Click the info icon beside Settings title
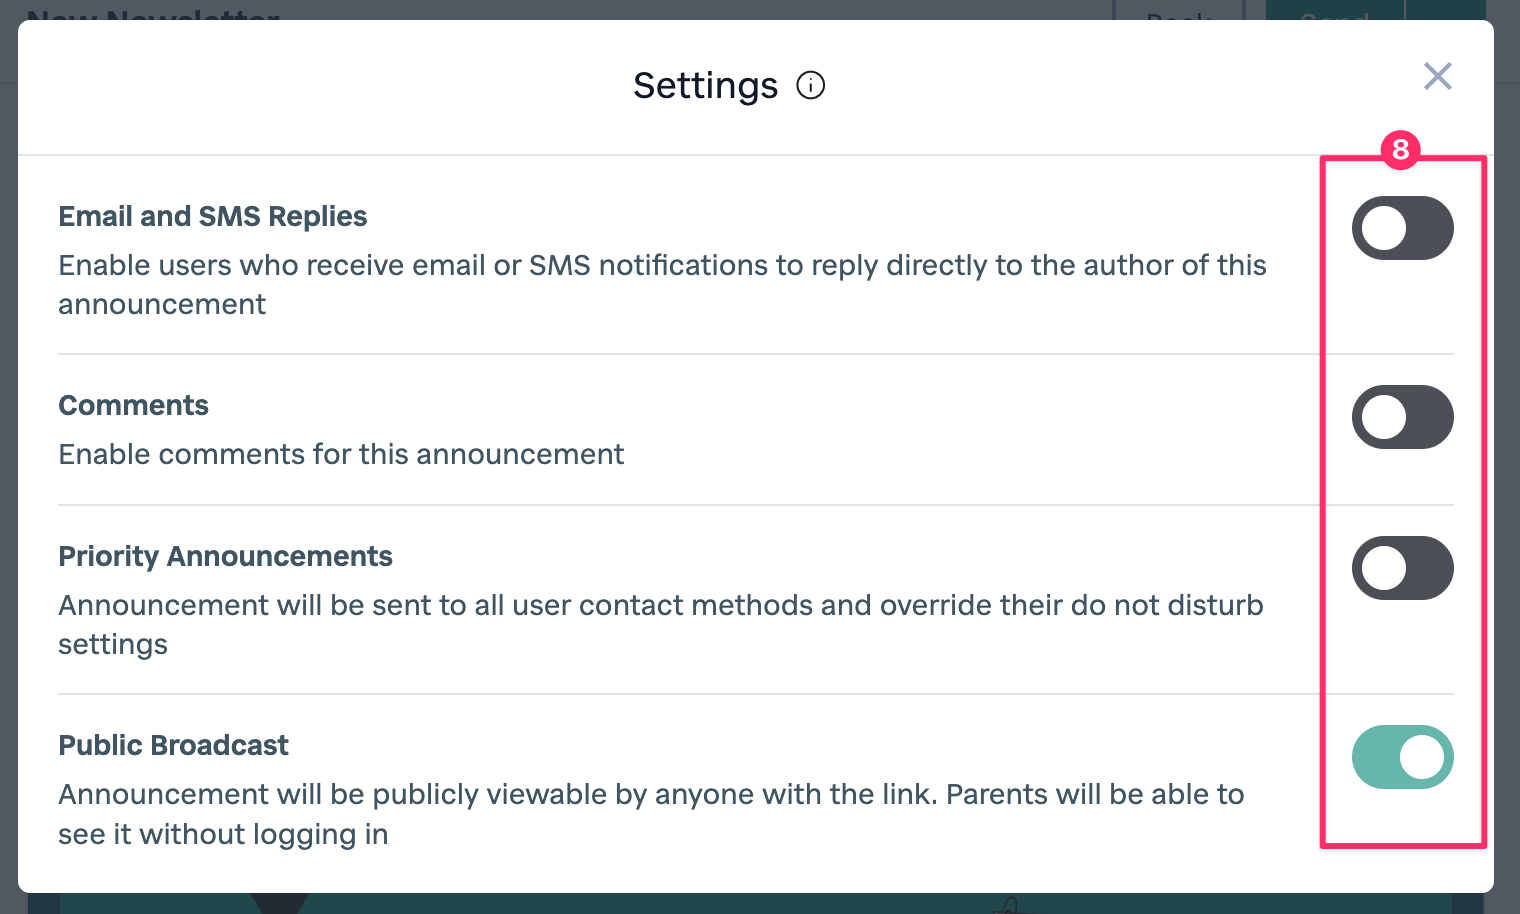The width and height of the screenshot is (1520, 914). [x=810, y=86]
